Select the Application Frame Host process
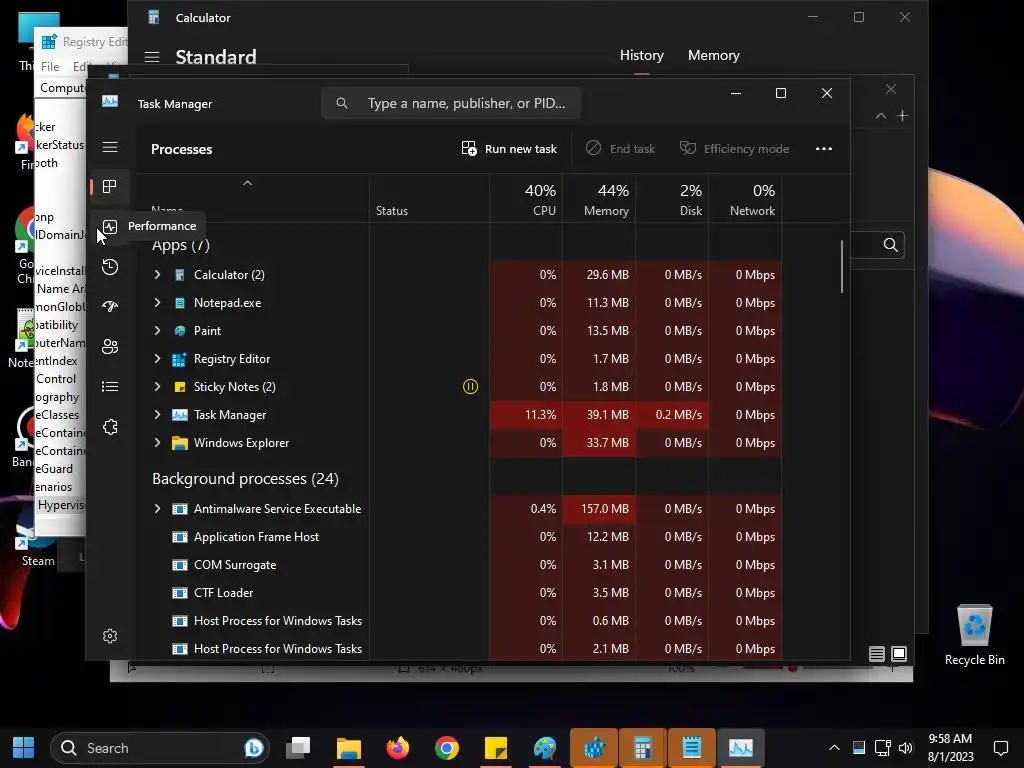 coord(459,537)
